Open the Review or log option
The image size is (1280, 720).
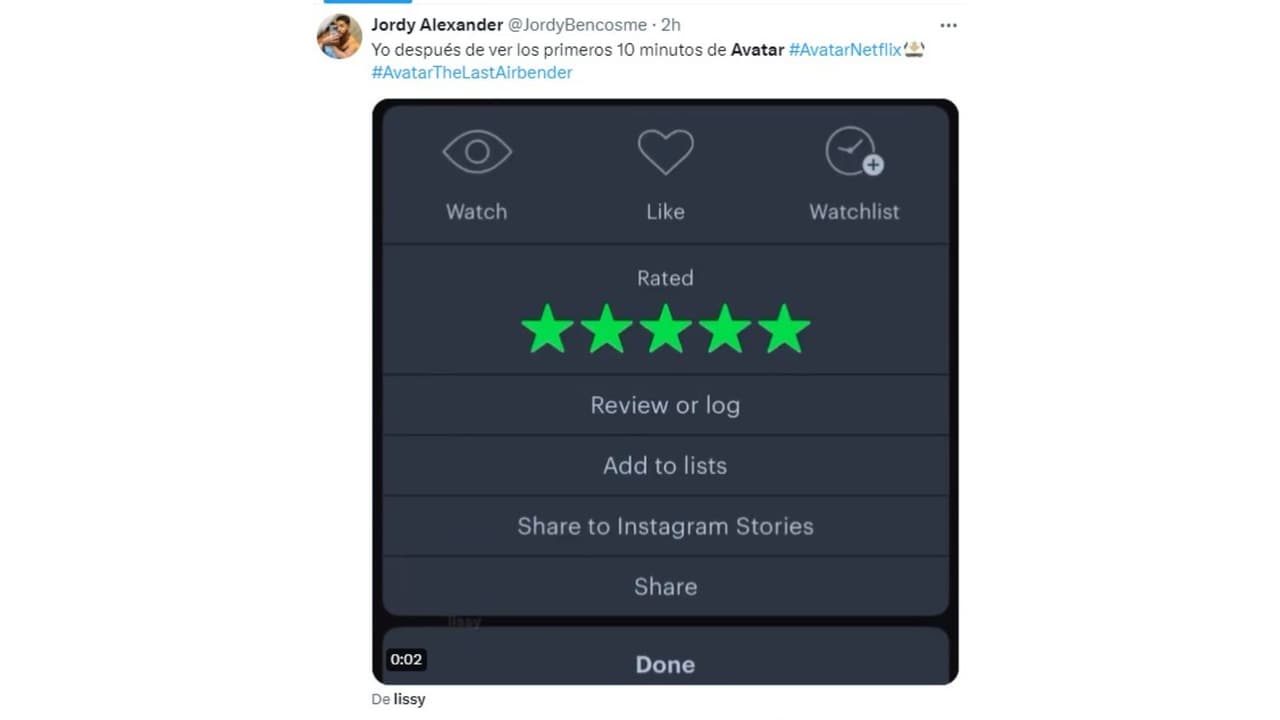(x=665, y=405)
